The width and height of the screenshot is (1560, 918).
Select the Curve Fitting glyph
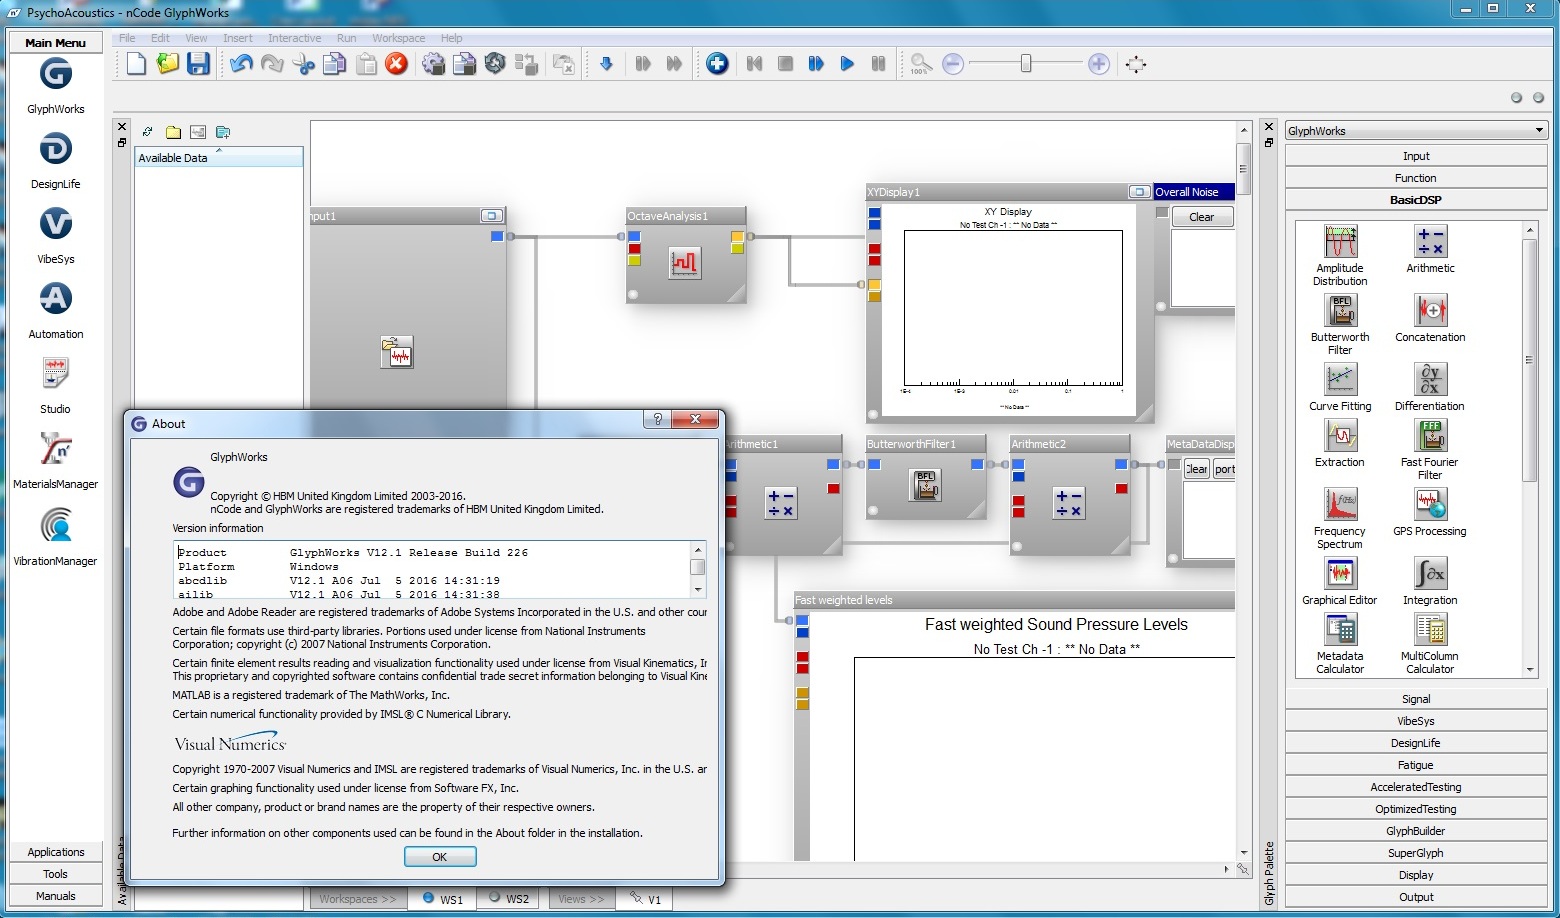click(x=1340, y=388)
